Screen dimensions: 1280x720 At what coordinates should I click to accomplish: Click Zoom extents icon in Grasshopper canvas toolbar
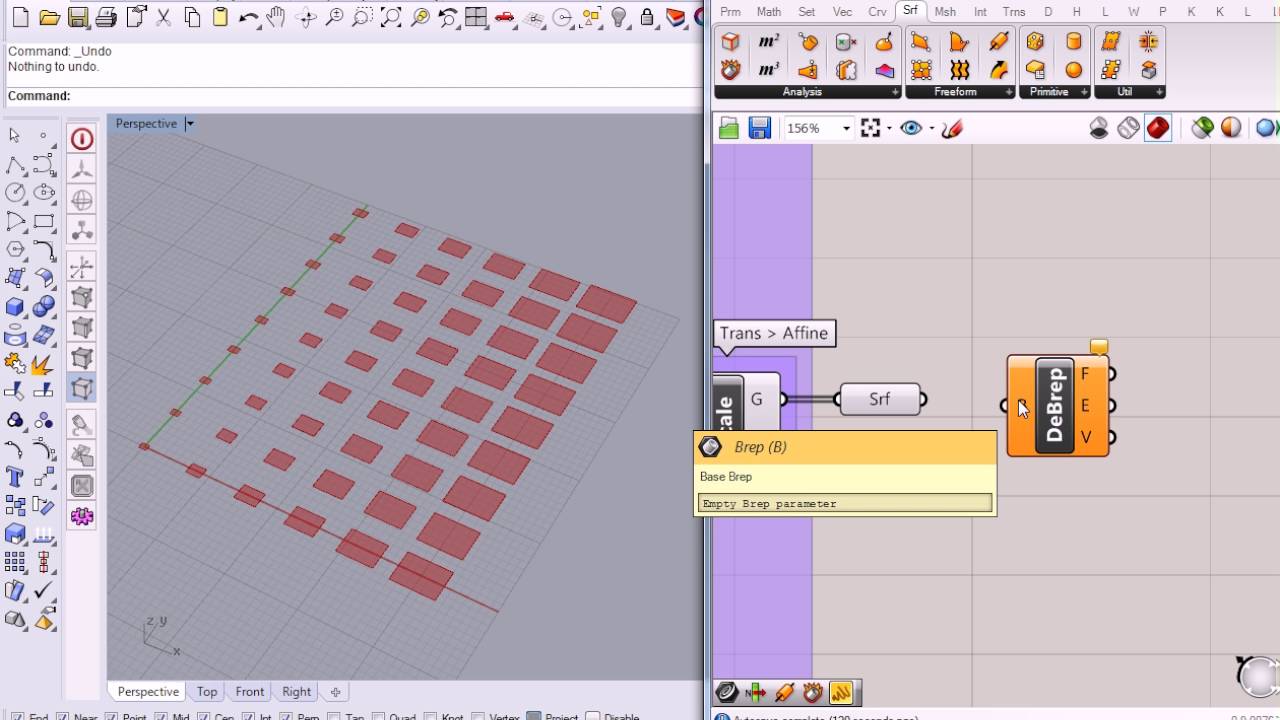(871, 128)
